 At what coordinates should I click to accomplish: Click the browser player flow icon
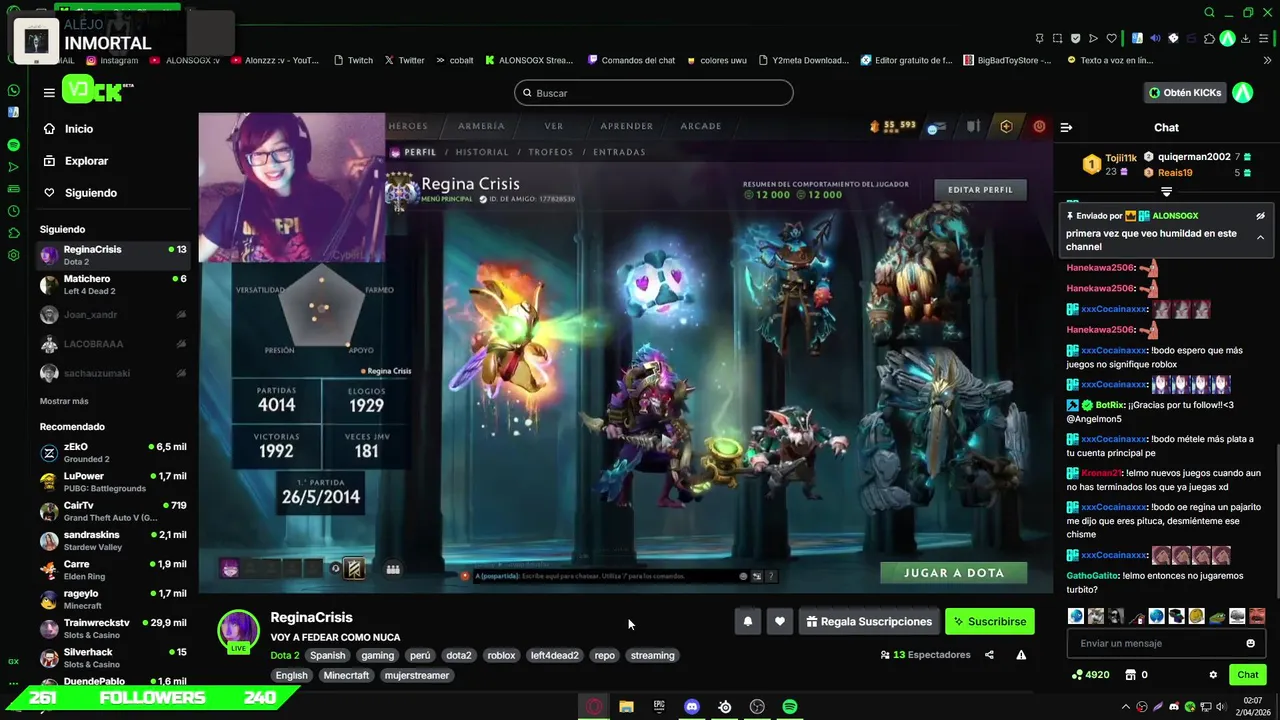point(1093,38)
